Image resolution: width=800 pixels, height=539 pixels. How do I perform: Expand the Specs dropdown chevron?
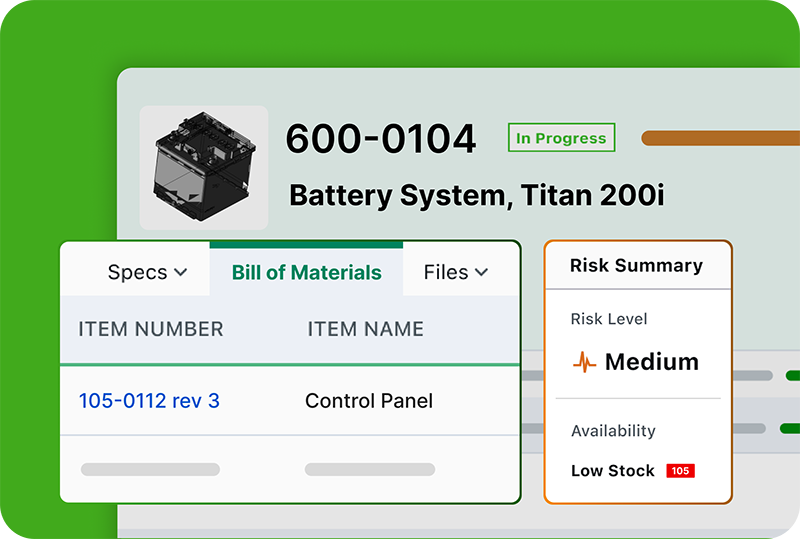(x=181, y=272)
